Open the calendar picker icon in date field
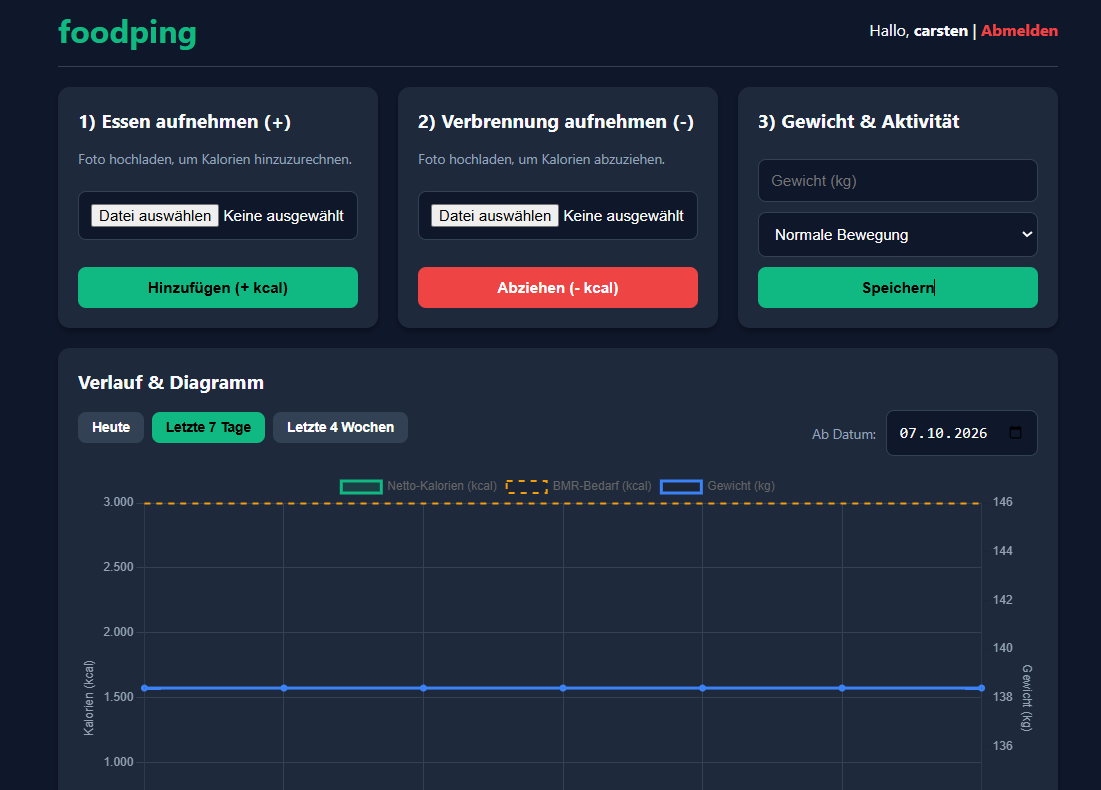The image size is (1101, 790). click(x=1015, y=433)
